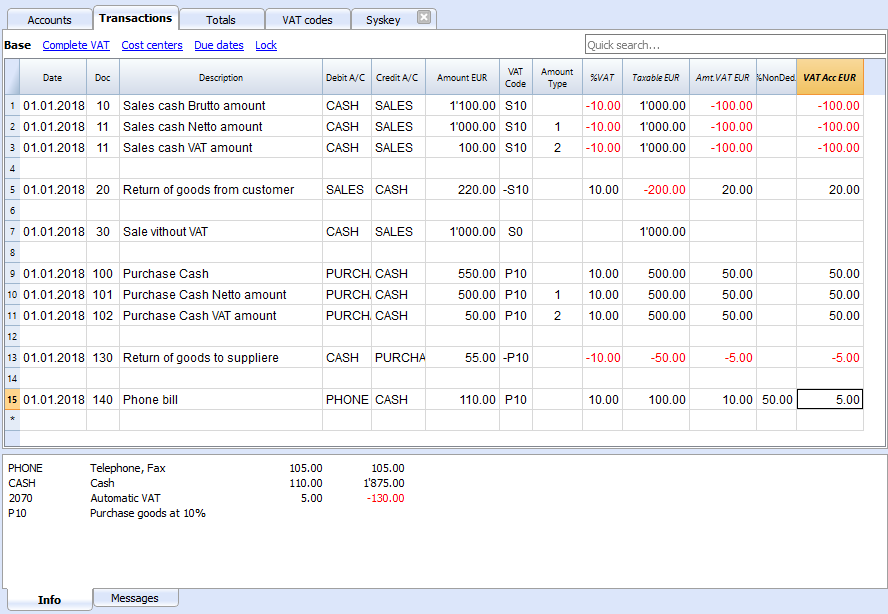This screenshot has width=888, height=614.
Task: Click doc number 100 cell
Action: (x=103, y=274)
